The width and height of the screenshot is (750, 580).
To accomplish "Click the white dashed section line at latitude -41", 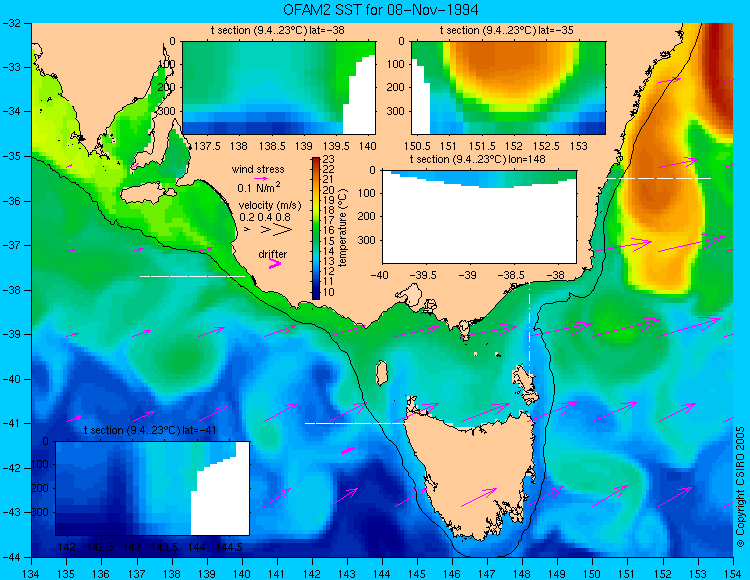I will coord(357,423).
